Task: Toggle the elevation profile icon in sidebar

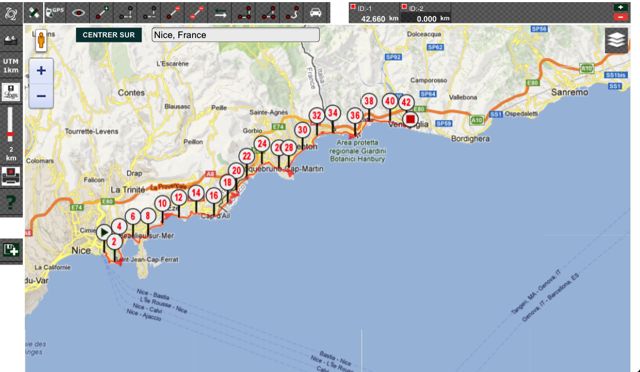Action: [x=11, y=40]
